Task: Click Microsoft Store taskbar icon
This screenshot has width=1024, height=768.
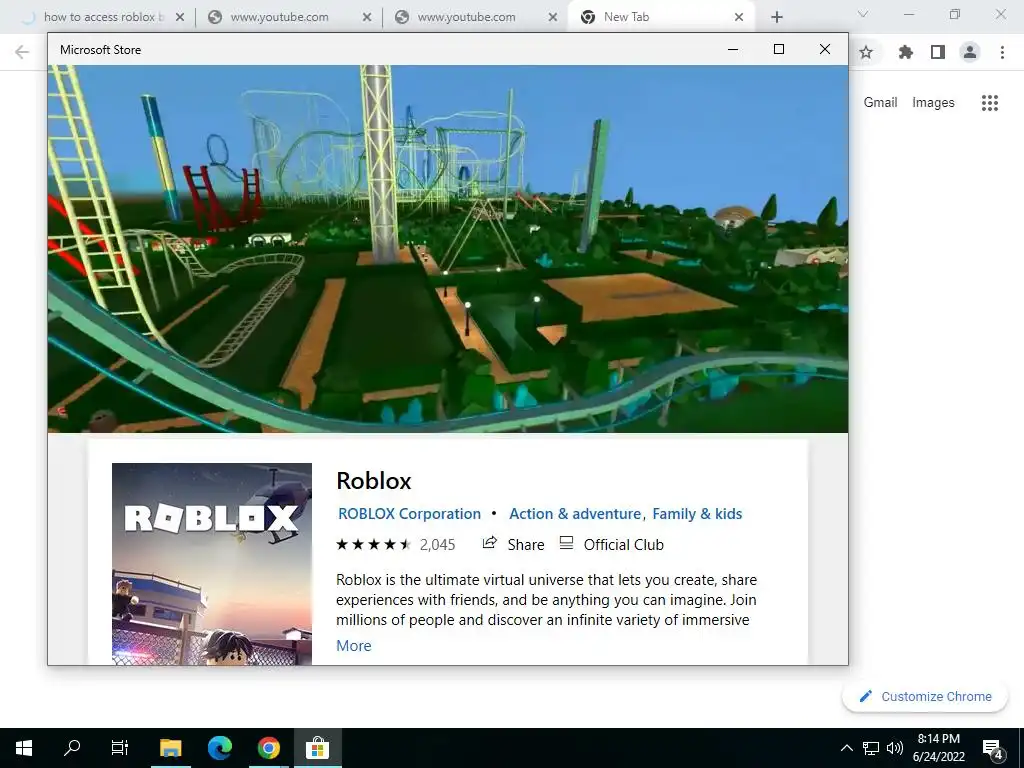Action: point(317,748)
